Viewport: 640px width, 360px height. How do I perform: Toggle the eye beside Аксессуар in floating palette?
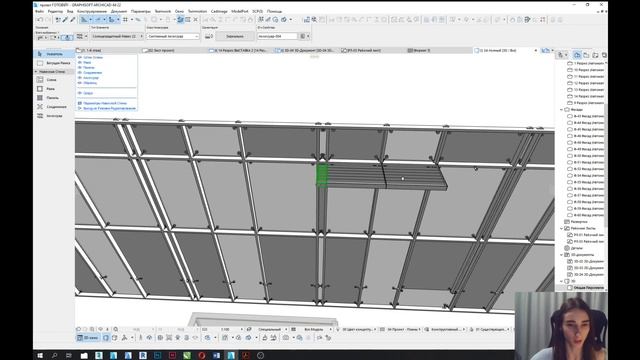pos(80,78)
